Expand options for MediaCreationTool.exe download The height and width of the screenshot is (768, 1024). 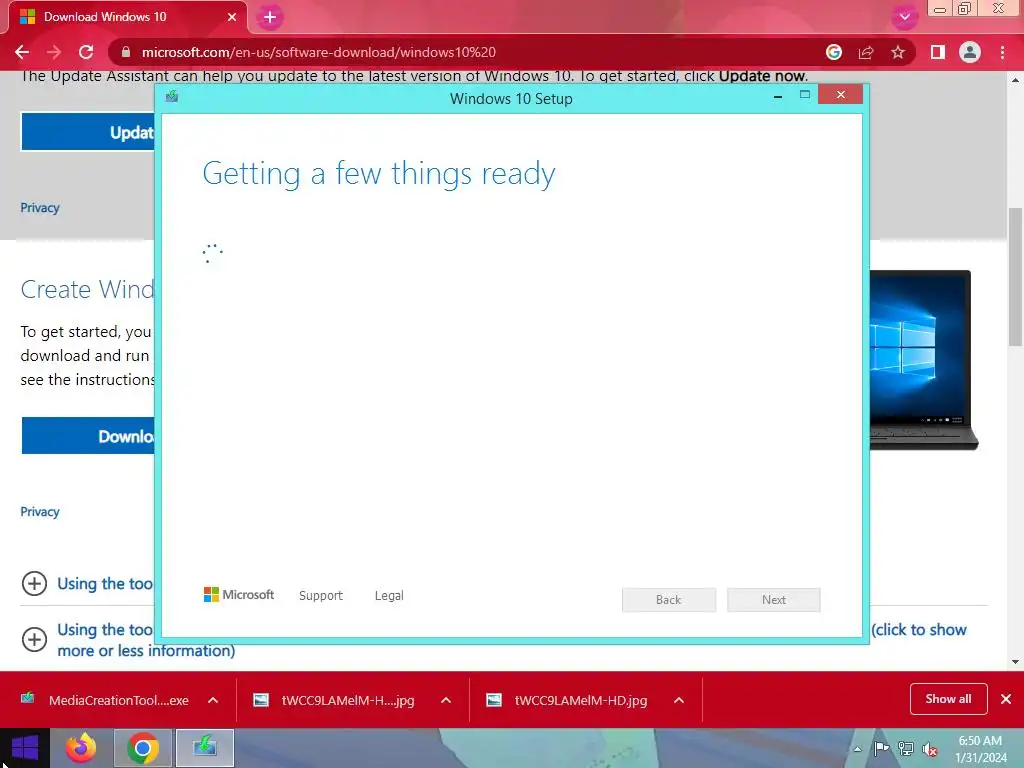click(213, 700)
